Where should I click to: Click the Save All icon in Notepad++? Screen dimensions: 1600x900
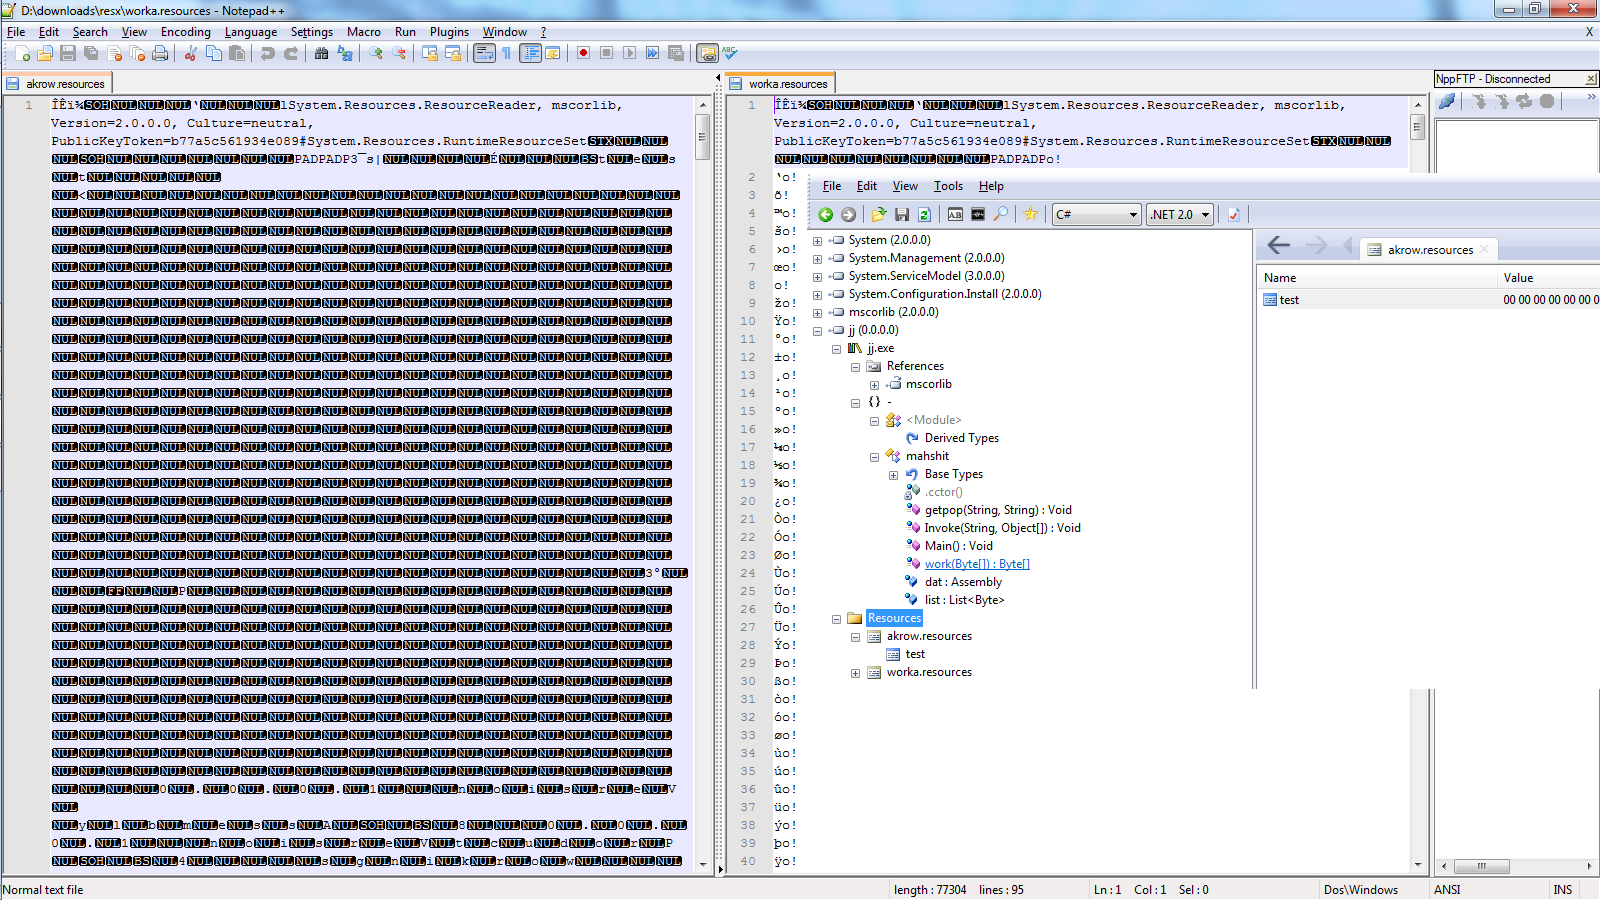point(91,53)
